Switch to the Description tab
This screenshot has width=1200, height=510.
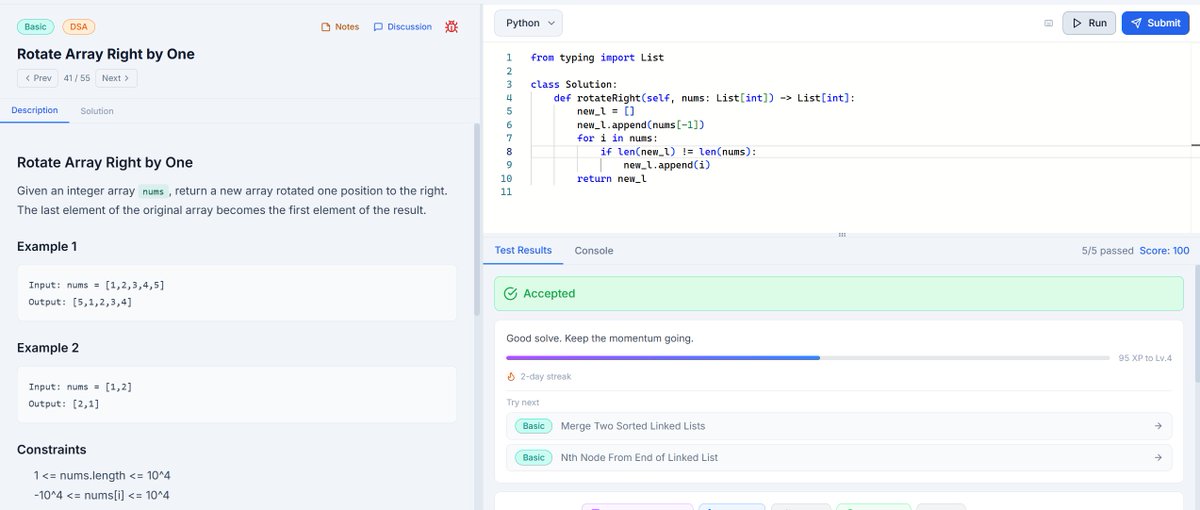click(34, 110)
